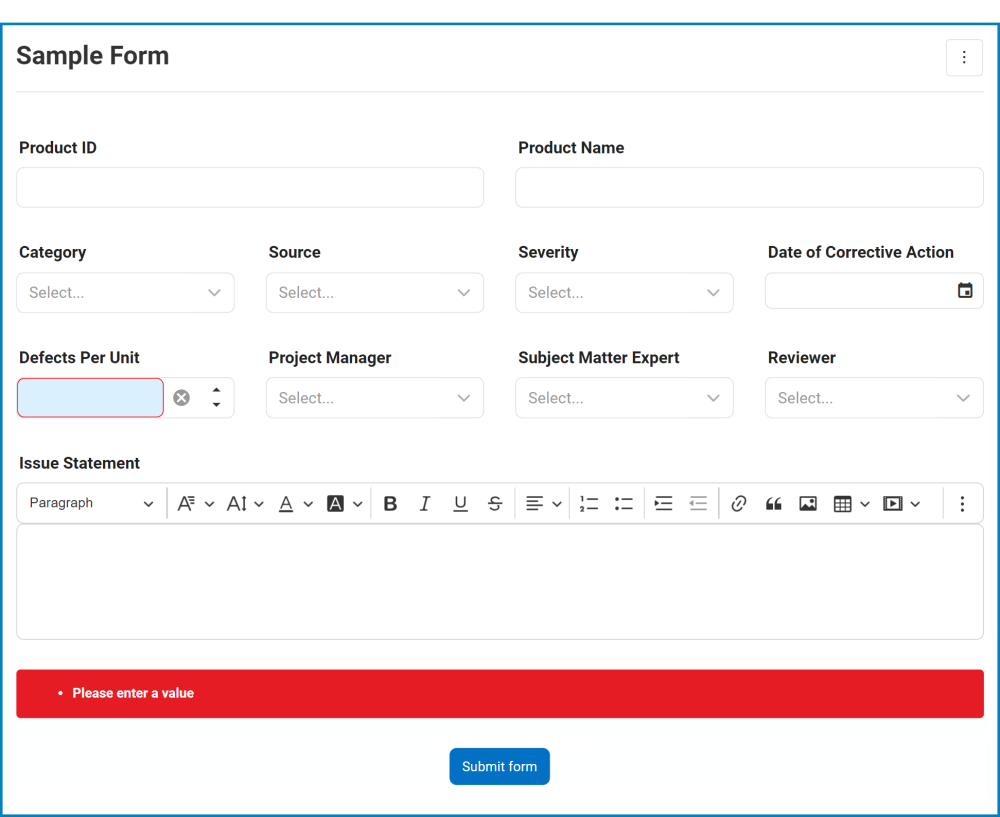Open the calendar picker for Corrective Action date
Screen dimensions: 1000x817
(x=965, y=291)
